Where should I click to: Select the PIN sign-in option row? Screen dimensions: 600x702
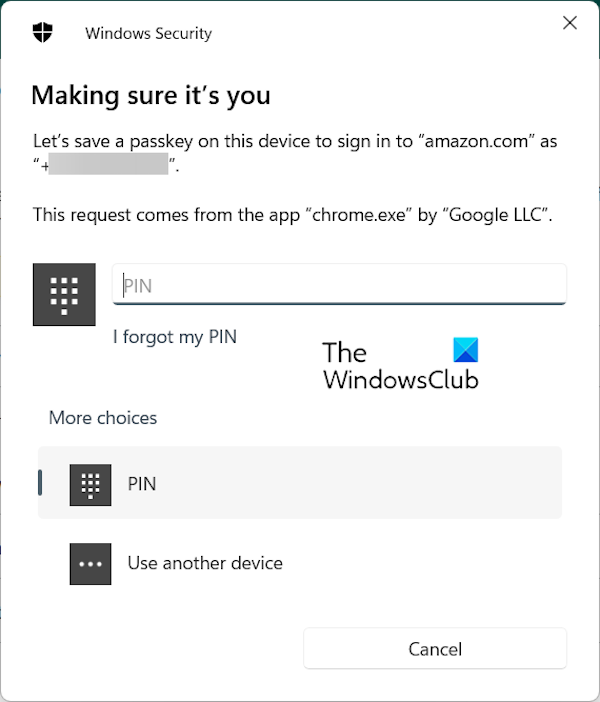point(300,483)
